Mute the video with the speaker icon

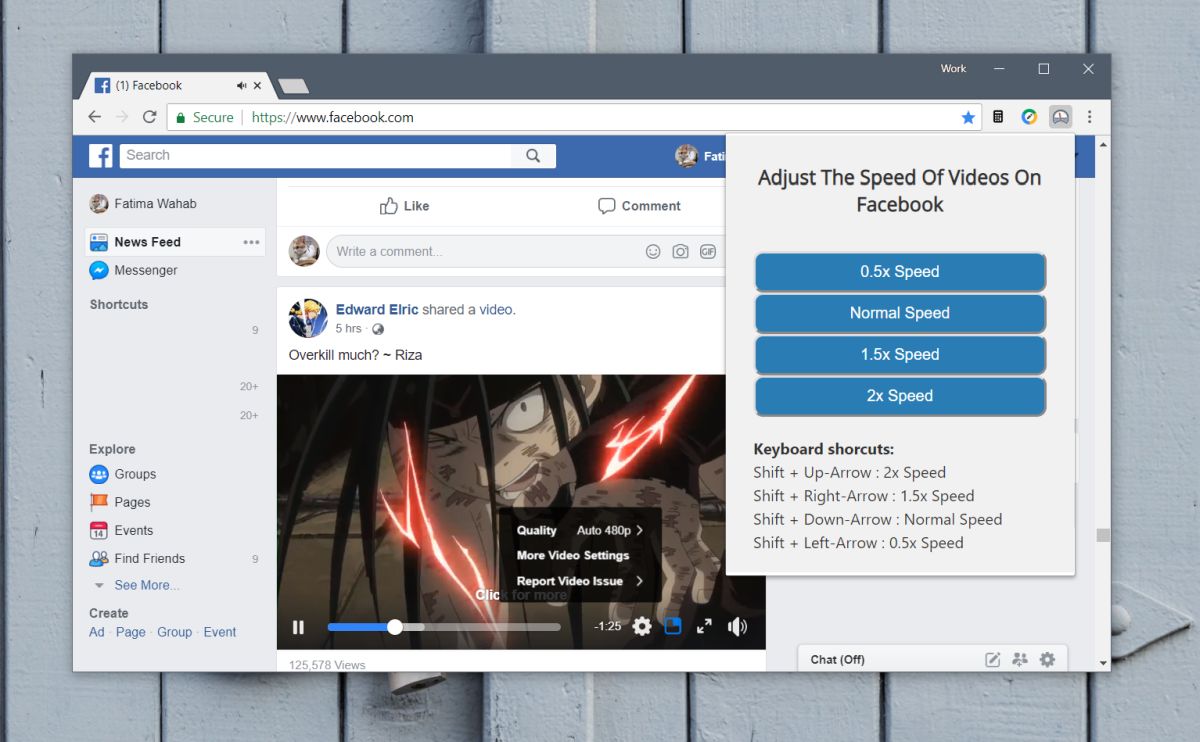point(738,626)
